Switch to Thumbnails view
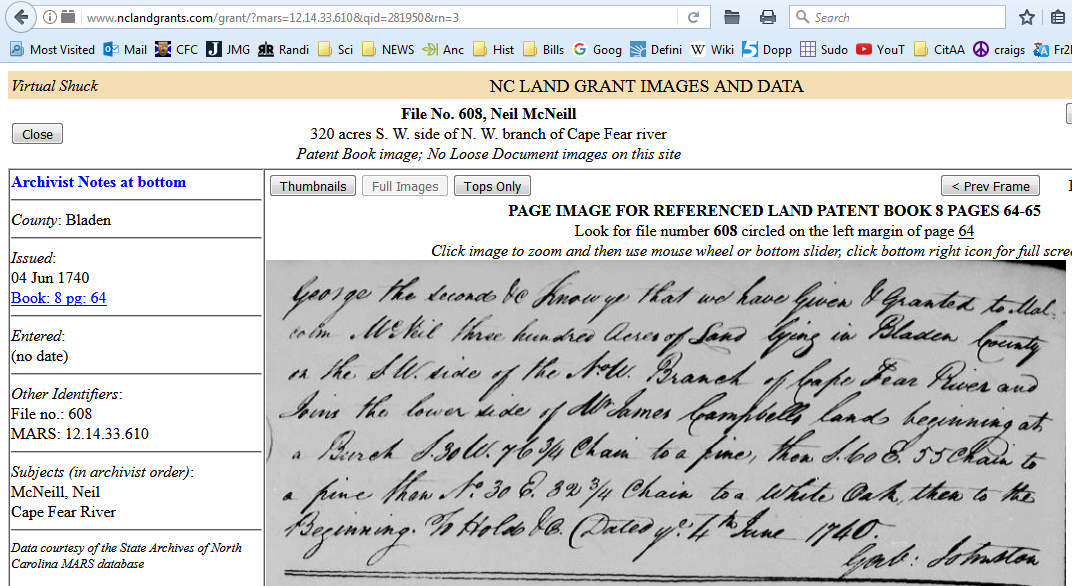 point(313,186)
